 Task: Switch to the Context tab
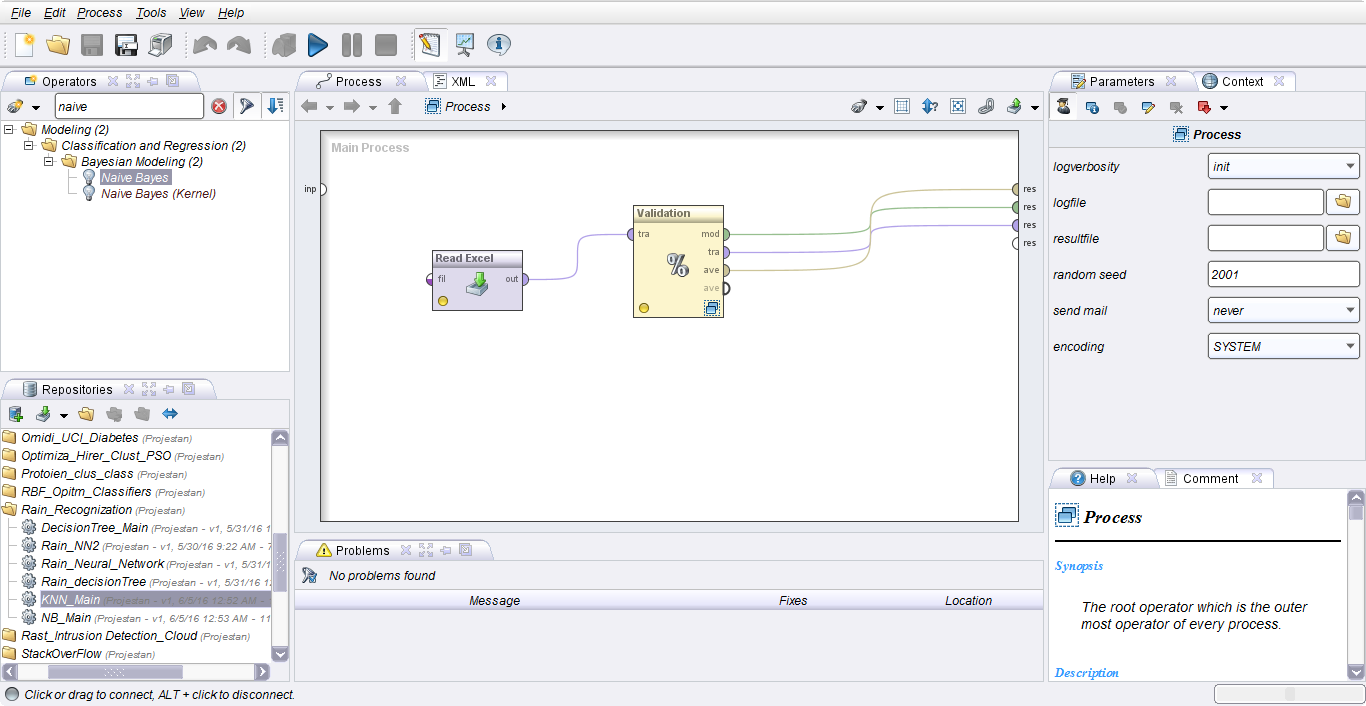click(x=1243, y=82)
